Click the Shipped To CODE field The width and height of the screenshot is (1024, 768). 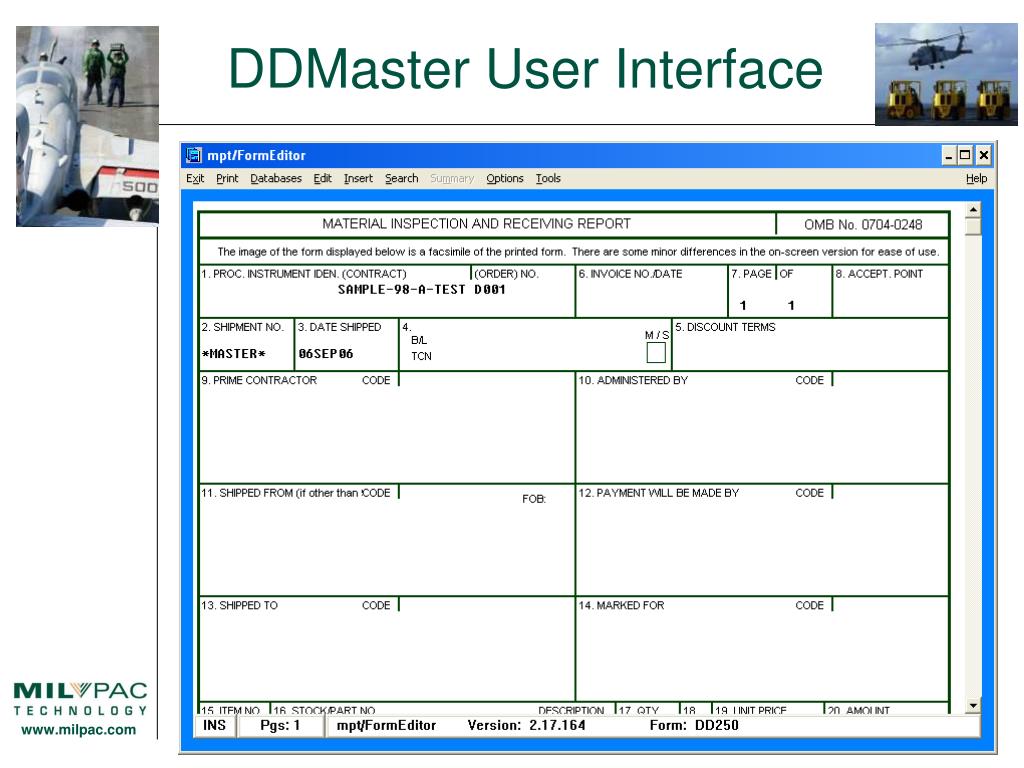tap(486, 605)
